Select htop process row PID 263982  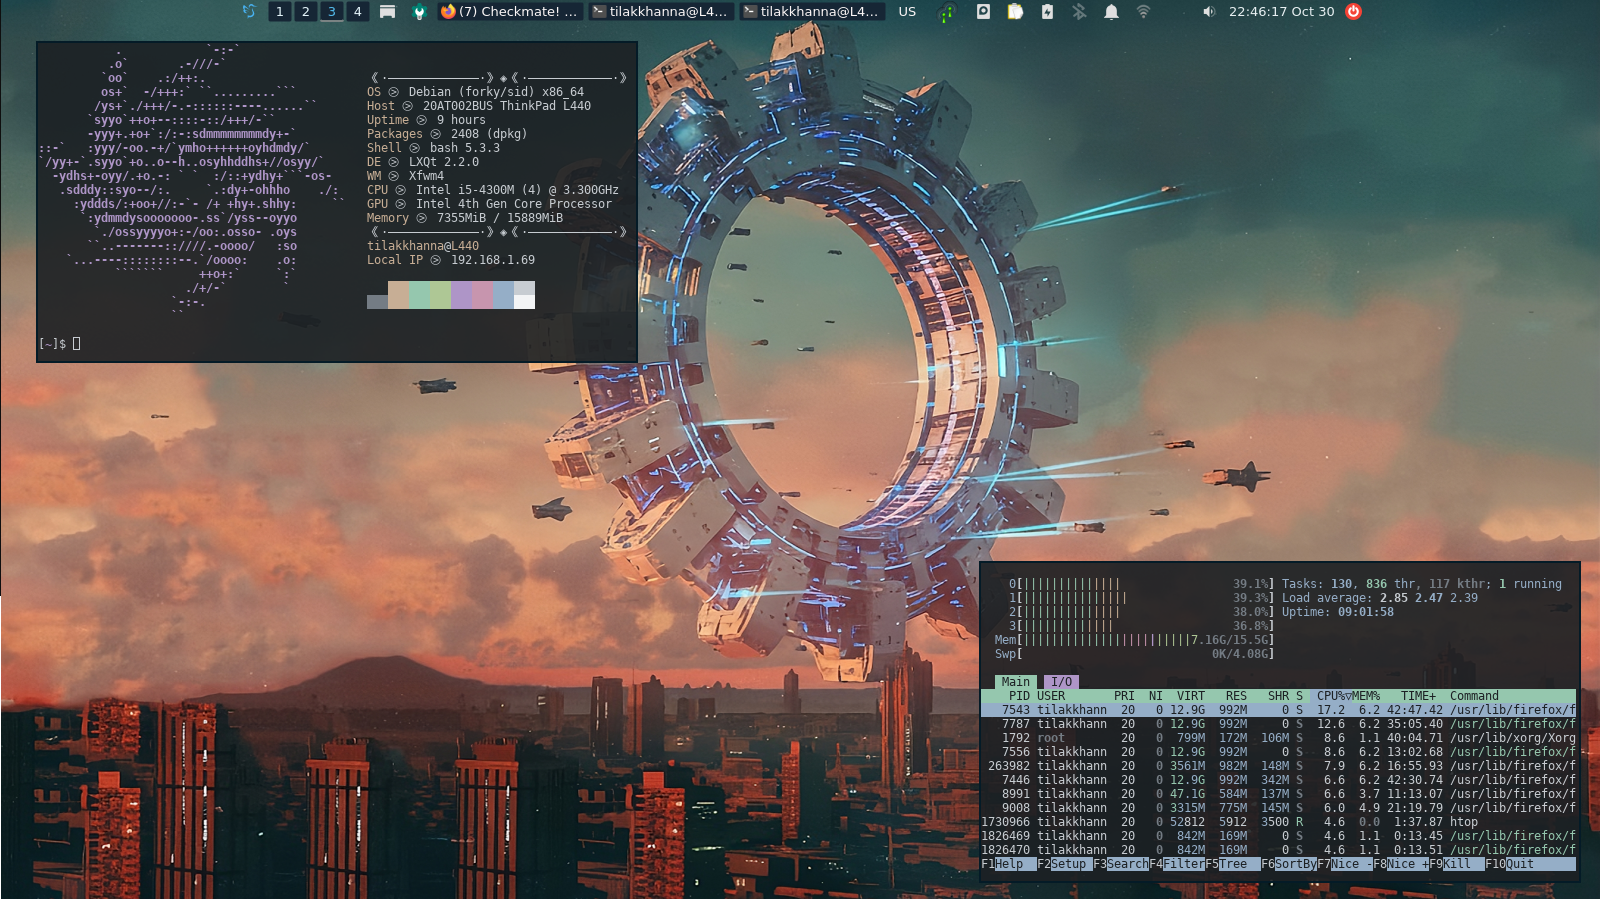pos(1278,766)
